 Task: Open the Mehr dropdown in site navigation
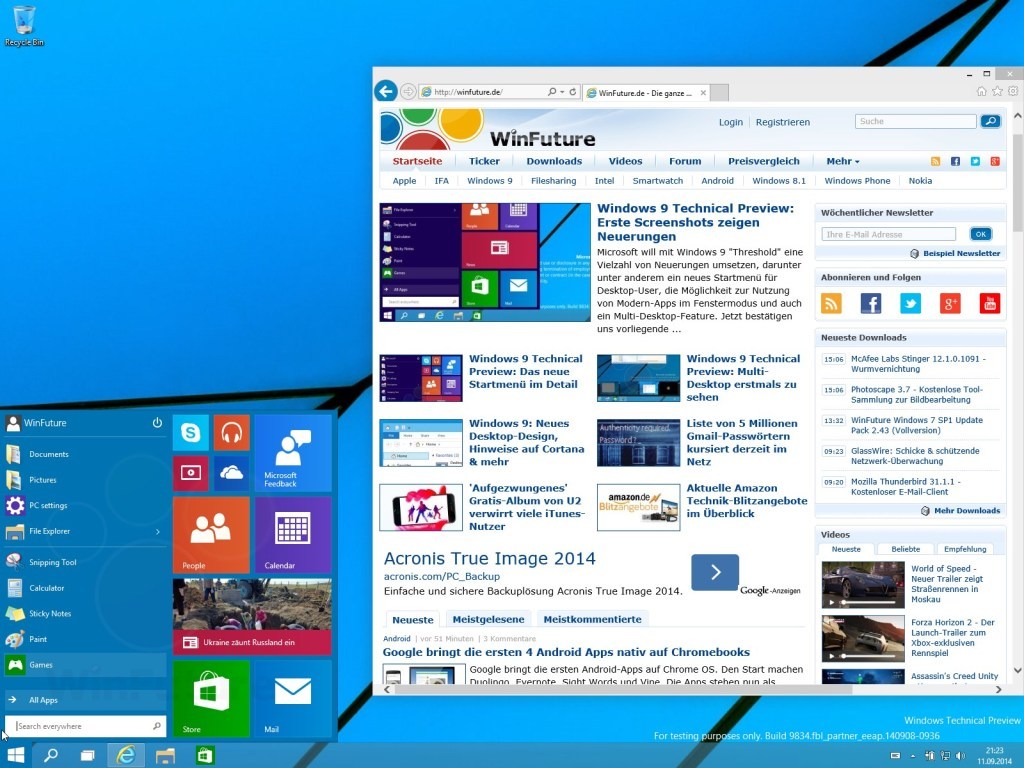tap(842, 161)
